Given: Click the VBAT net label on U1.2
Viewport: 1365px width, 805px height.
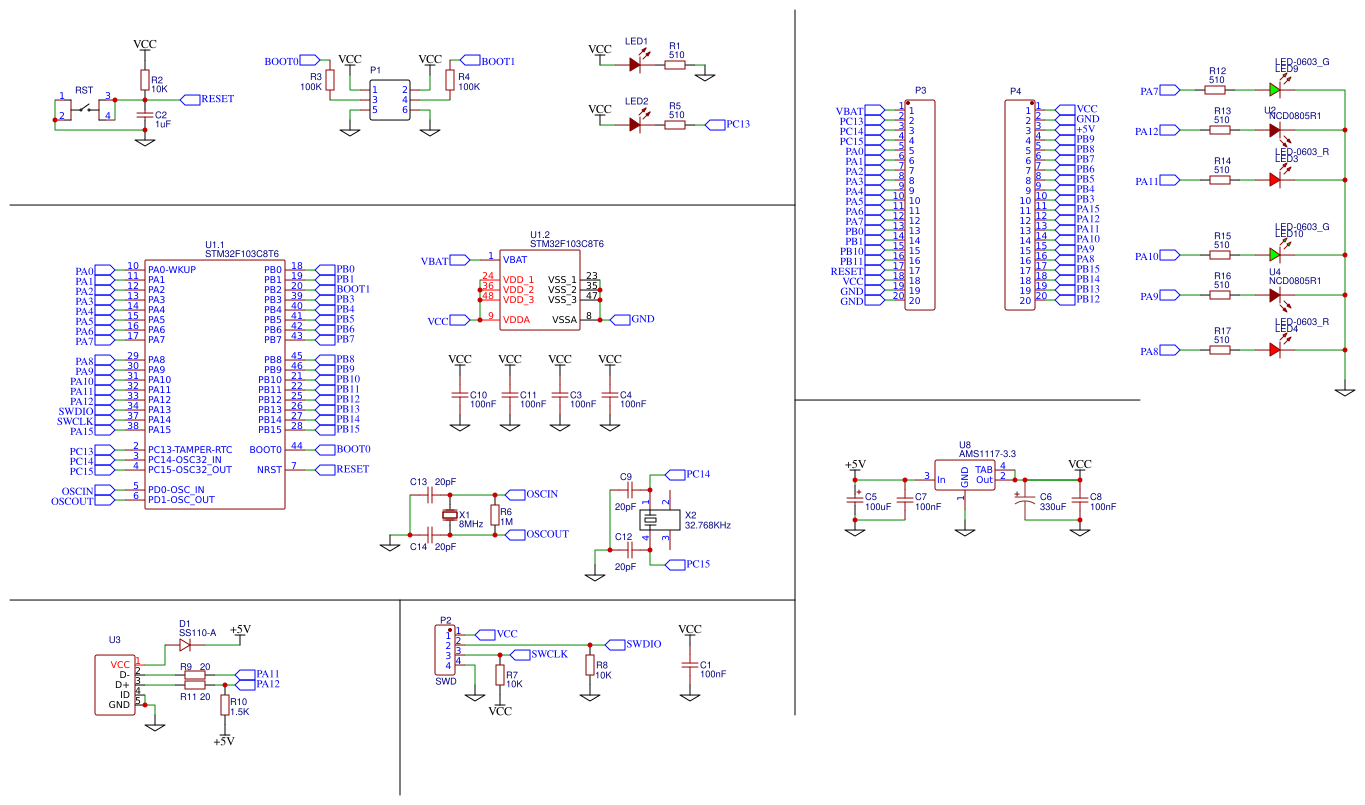Looking at the screenshot, I should click(446, 260).
